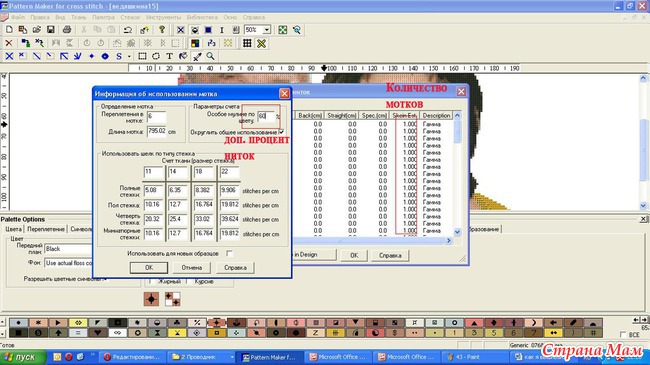
Task: Click the Open file folder icon
Action: click(x=36, y=30)
